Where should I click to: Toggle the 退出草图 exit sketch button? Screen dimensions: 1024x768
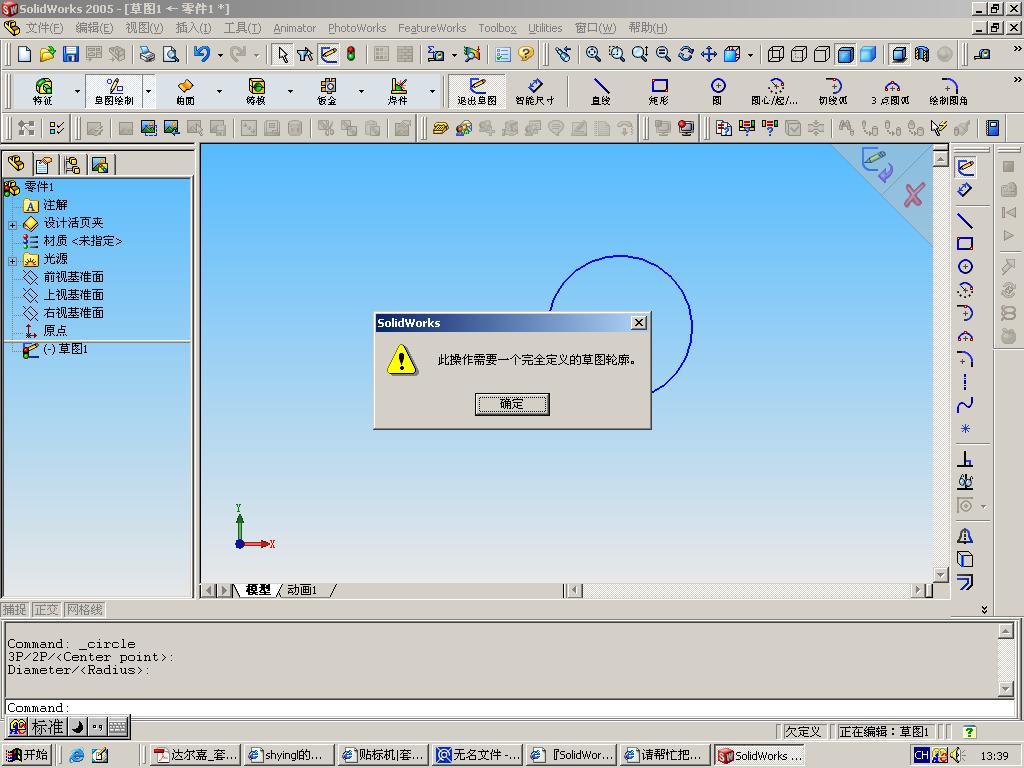(x=477, y=91)
